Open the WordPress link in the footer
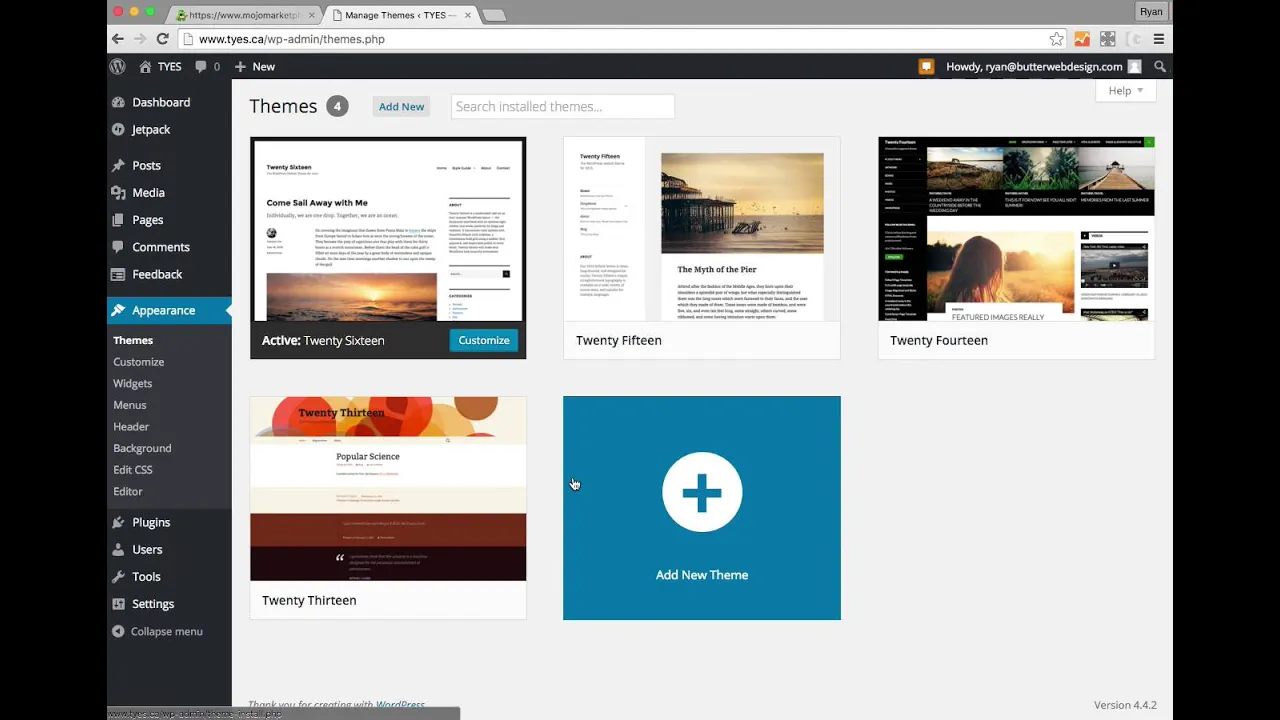Image resolution: width=1280 pixels, height=720 pixels. [400, 705]
